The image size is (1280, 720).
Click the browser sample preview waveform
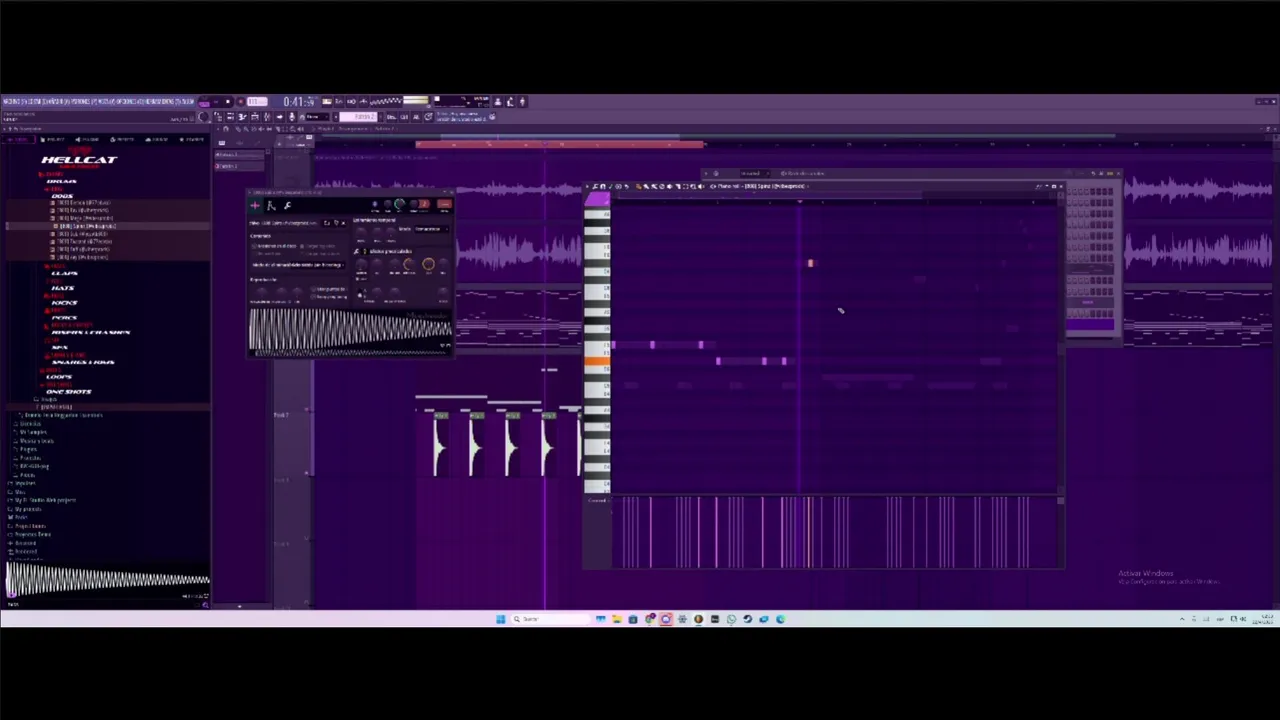click(107, 580)
